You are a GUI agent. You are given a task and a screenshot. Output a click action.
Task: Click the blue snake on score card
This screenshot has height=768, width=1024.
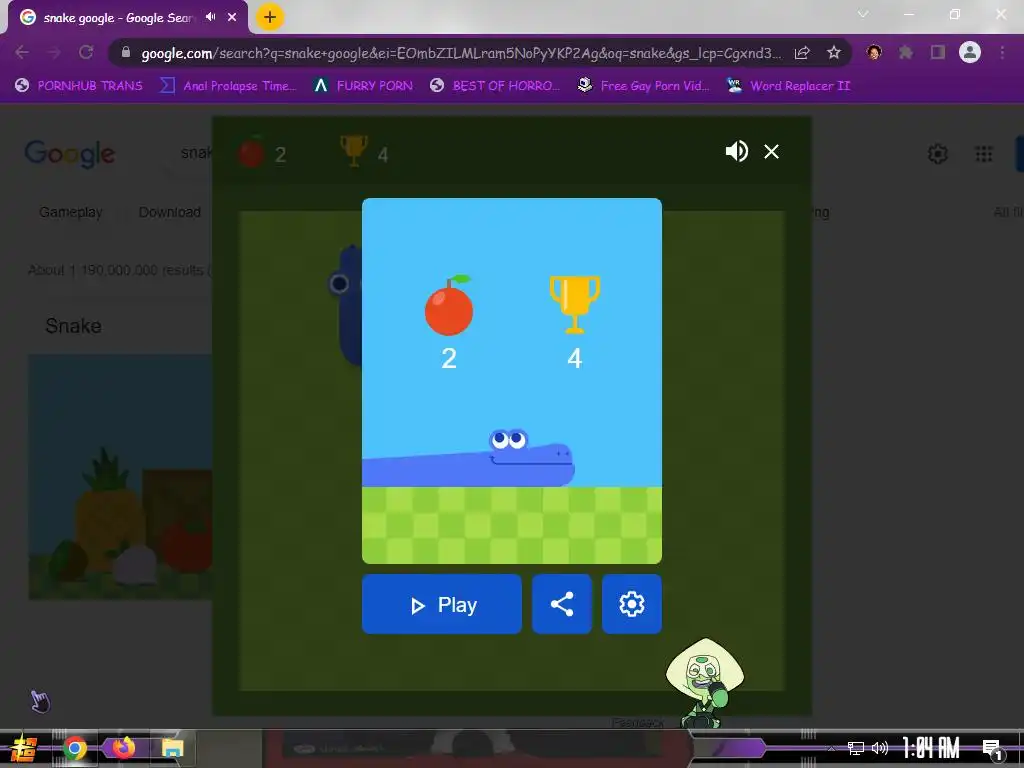[468, 459]
